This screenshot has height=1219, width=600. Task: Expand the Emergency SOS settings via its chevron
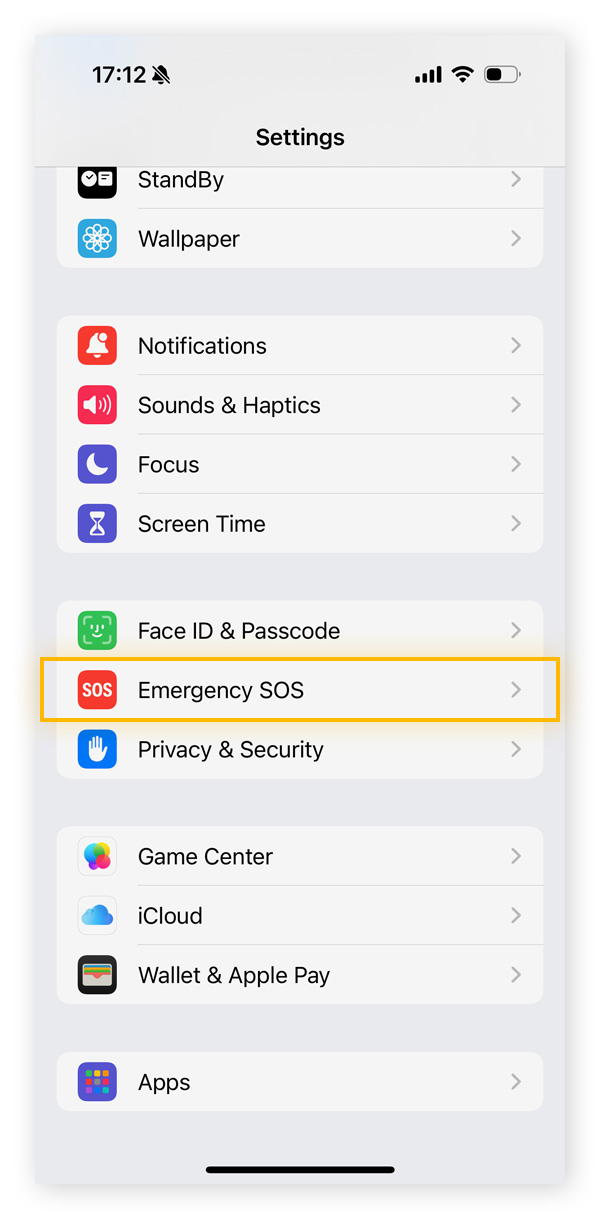pos(516,690)
